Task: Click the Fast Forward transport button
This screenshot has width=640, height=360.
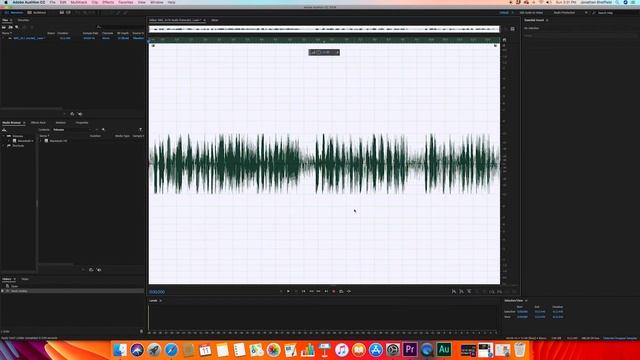Action: pyautogui.click(x=318, y=291)
